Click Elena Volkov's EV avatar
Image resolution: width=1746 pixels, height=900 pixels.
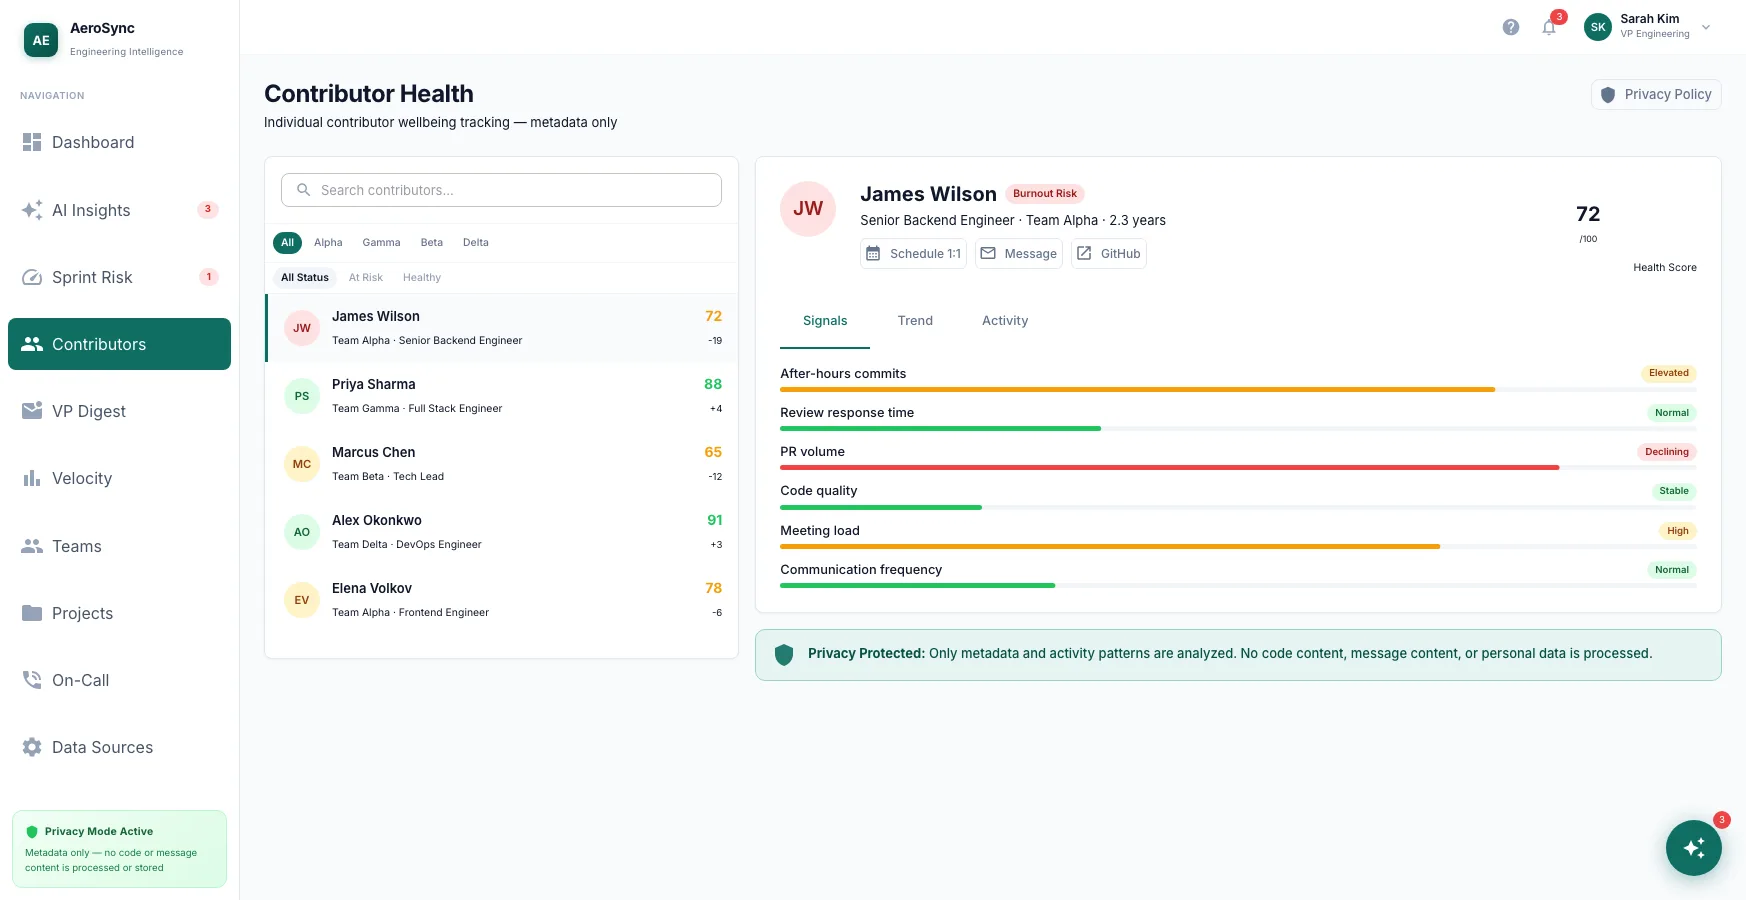[302, 600]
